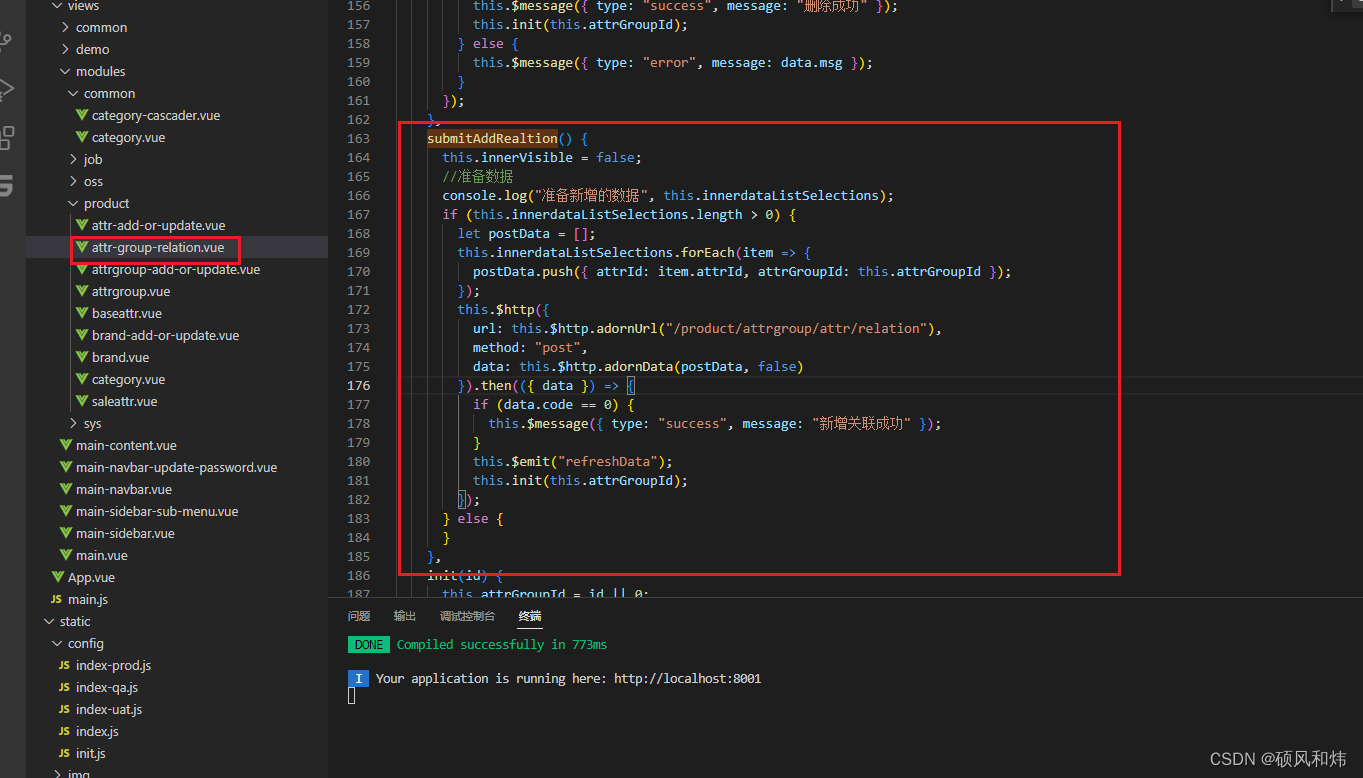Open file saleattr.vue

point(125,402)
